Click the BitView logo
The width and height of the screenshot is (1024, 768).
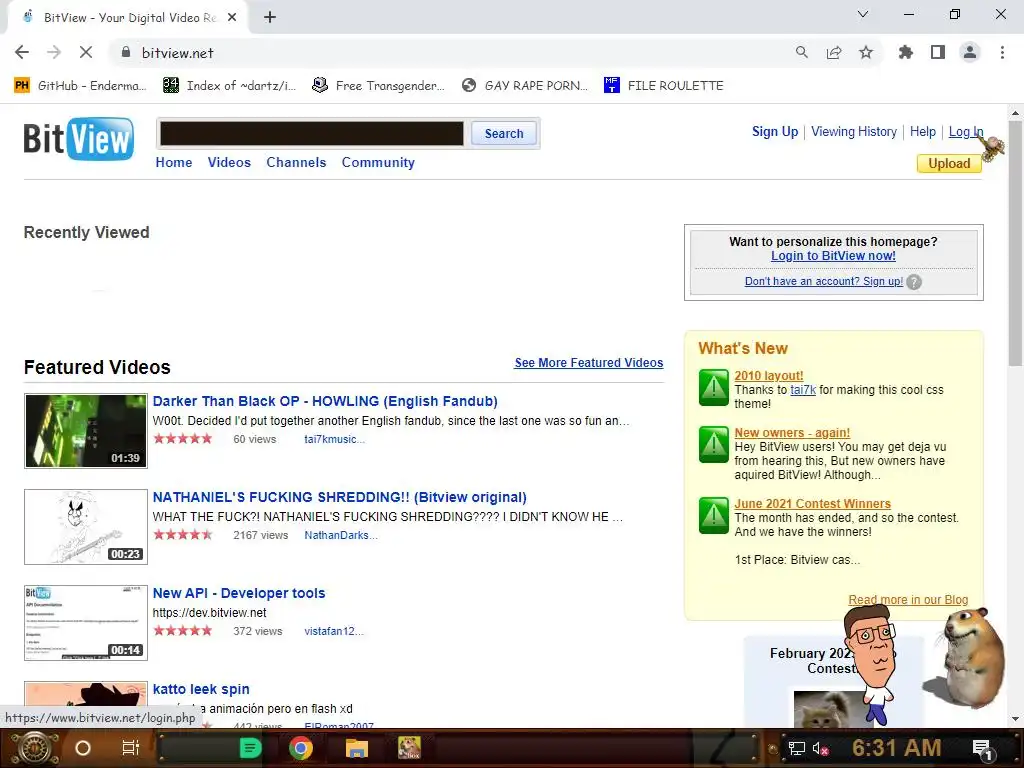click(78, 138)
